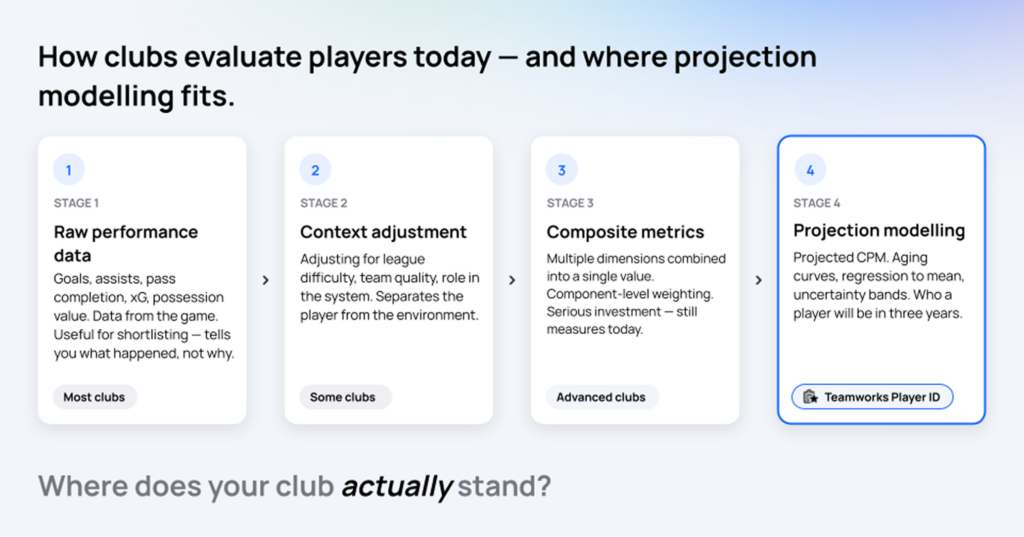The width and height of the screenshot is (1024, 537).
Task: Select the Advanced clubs tag
Action: [x=602, y=397]
